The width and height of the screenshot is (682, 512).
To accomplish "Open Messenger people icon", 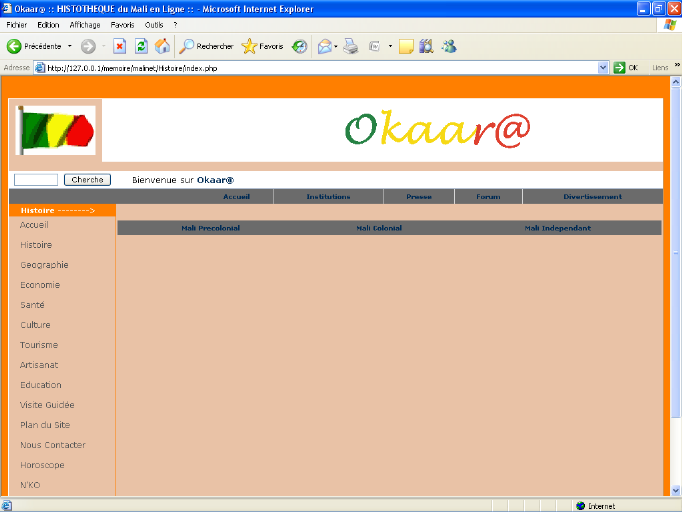I will [x=449, y=46].
